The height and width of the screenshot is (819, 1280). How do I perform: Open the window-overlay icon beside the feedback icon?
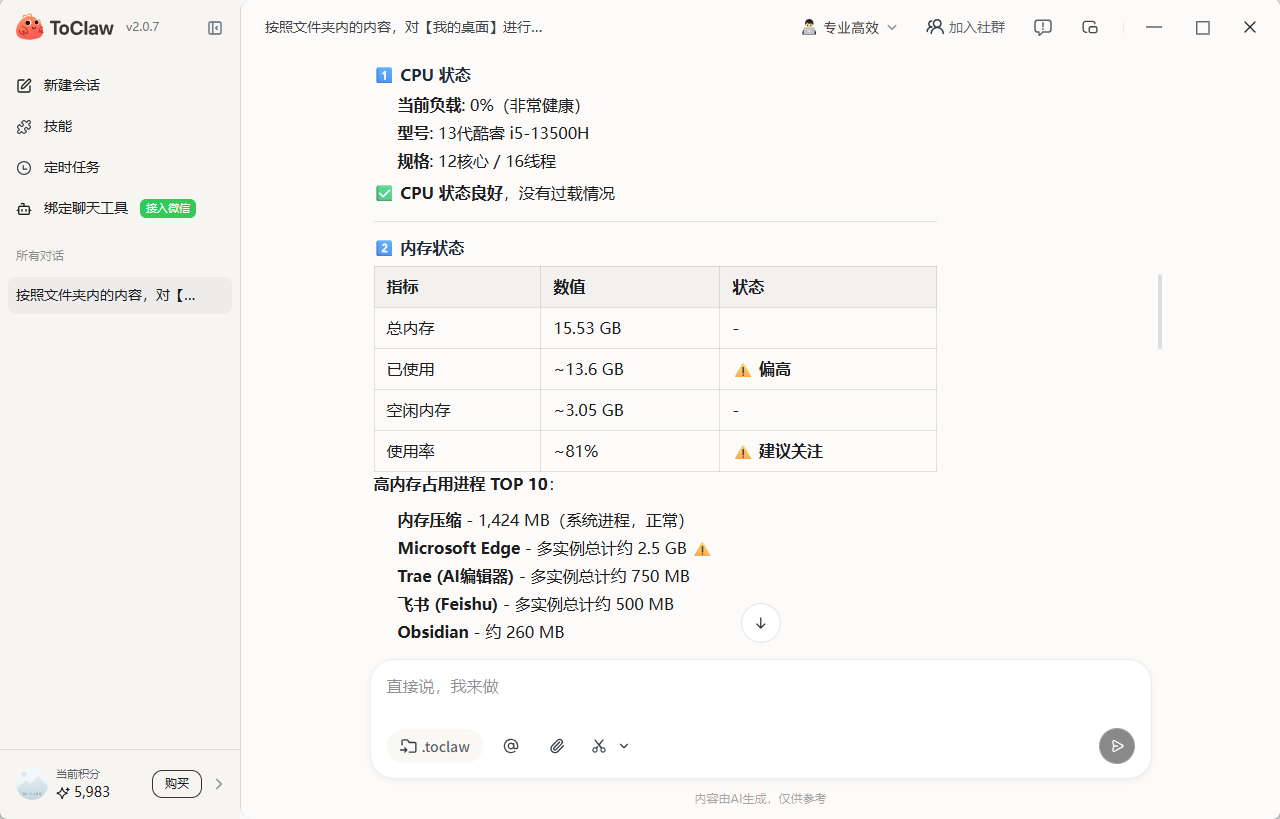pyautogui.click(x=1089, y=27)
